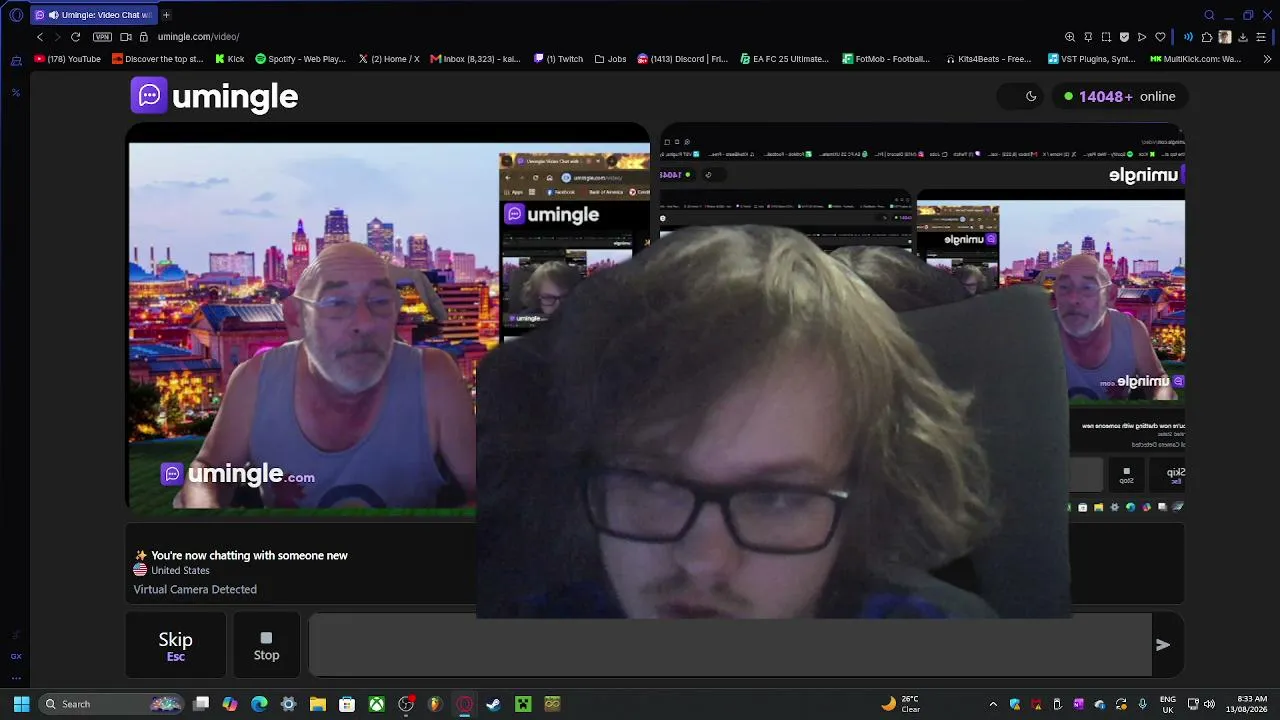Viewport: 1280px width, 720px height.
Task: Open the zoom magnifier icon
Action: coord(1070,37)
